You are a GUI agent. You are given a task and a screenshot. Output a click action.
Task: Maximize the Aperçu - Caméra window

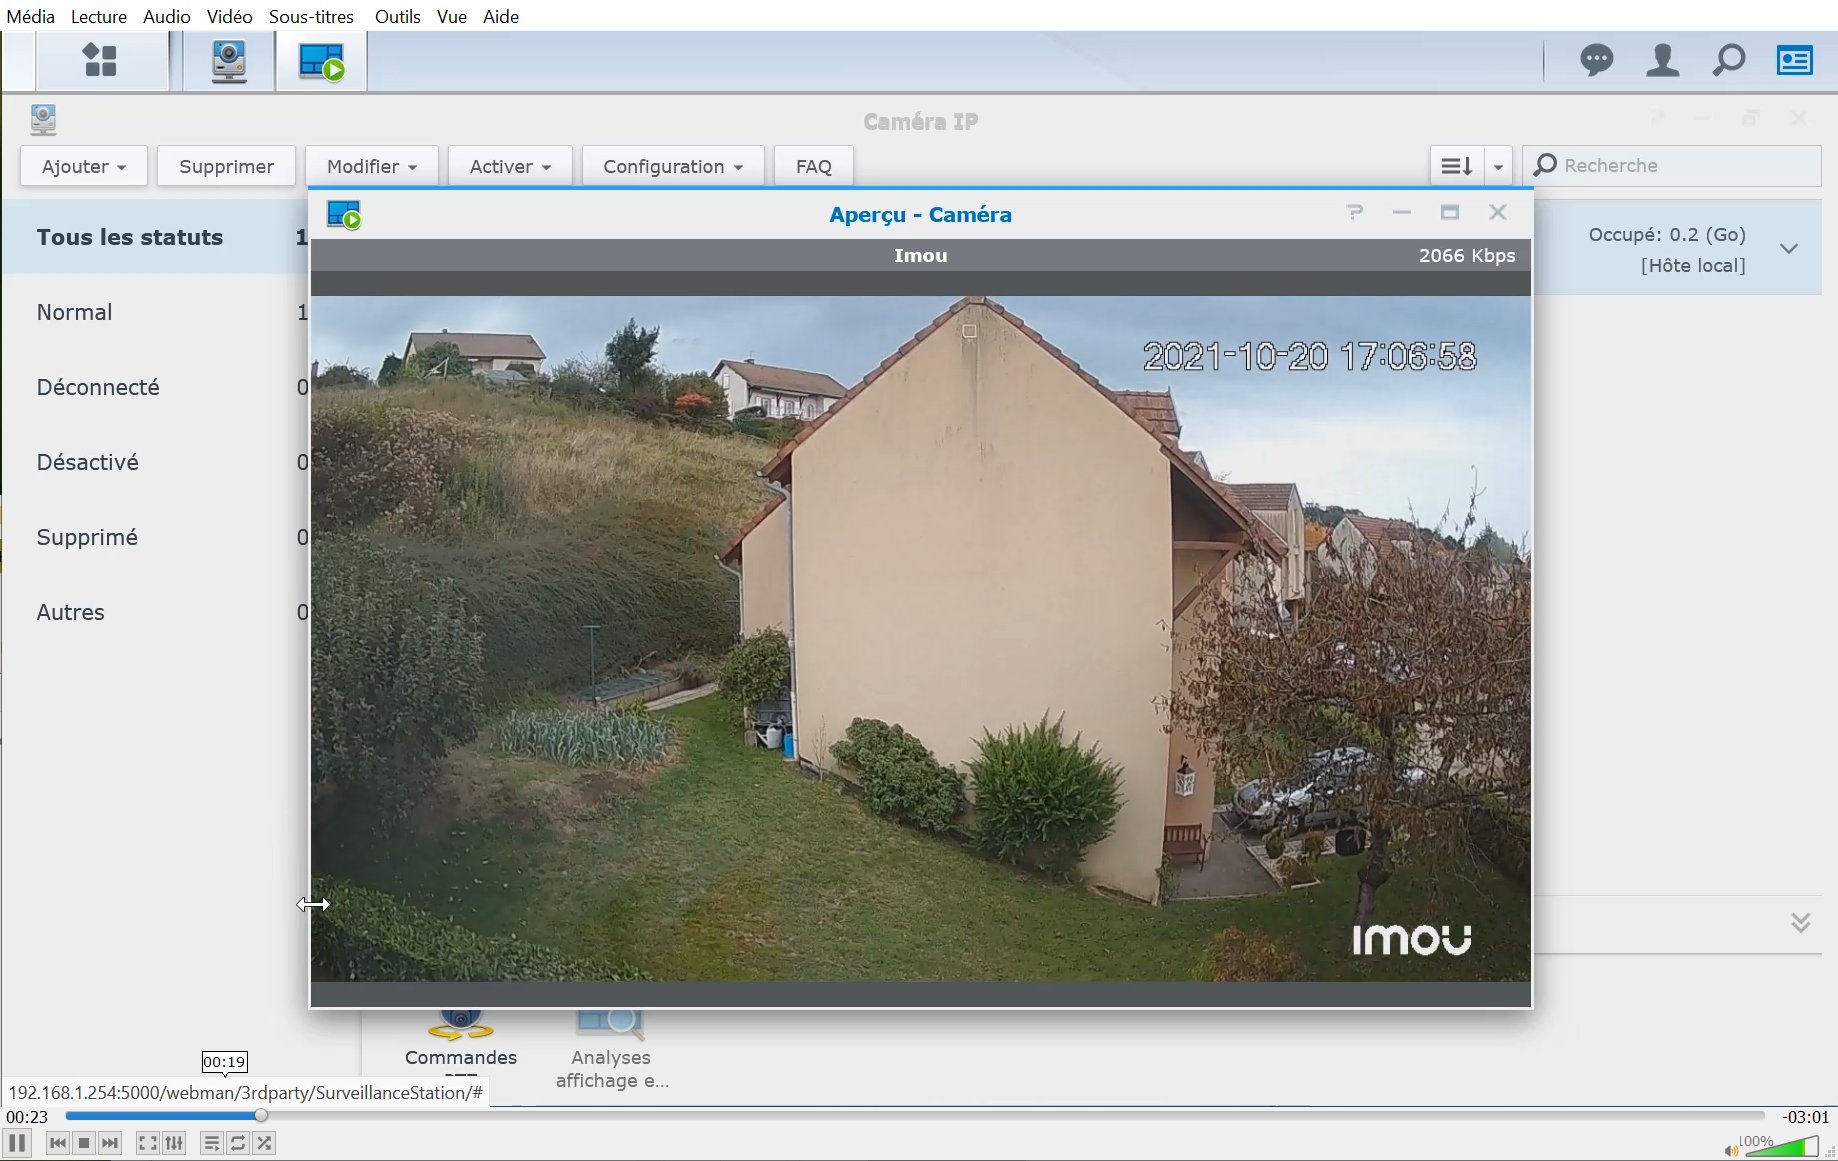[x=1450, y=212]
